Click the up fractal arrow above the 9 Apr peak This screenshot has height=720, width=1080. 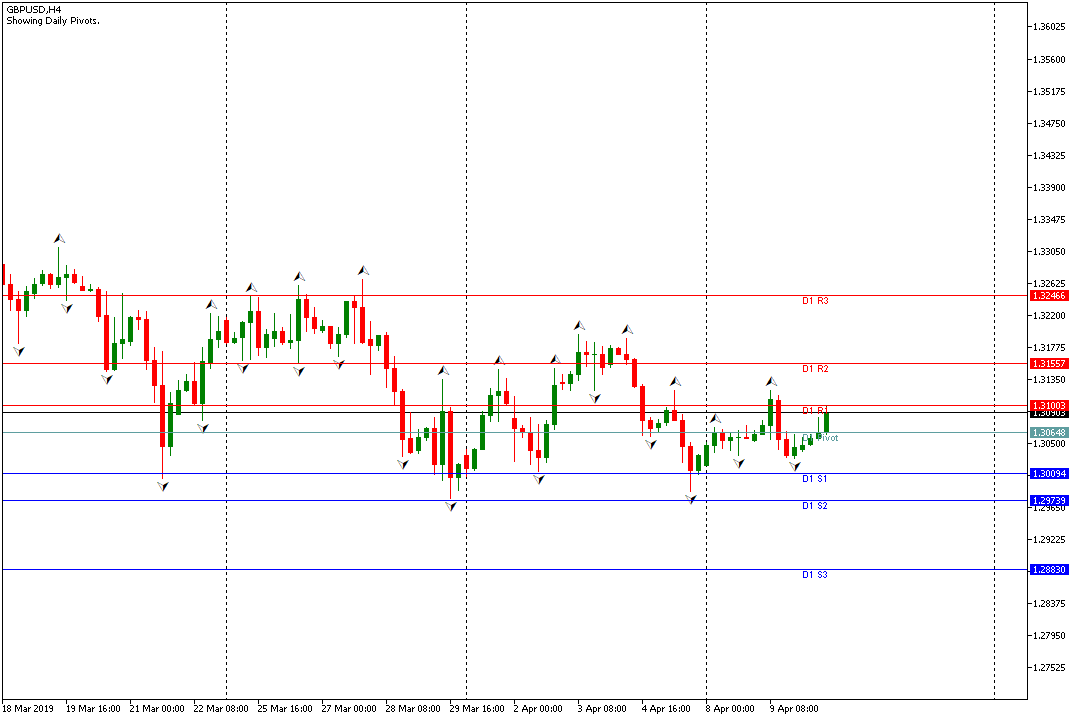tap(771, 381)
